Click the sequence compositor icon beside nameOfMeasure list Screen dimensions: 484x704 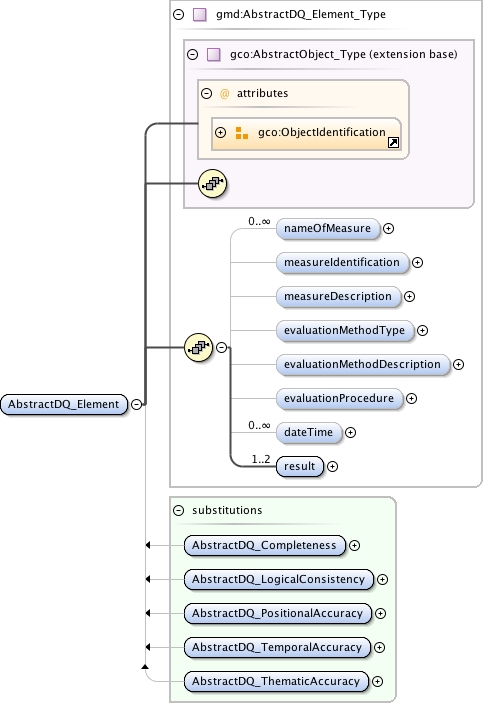point(198,348)
